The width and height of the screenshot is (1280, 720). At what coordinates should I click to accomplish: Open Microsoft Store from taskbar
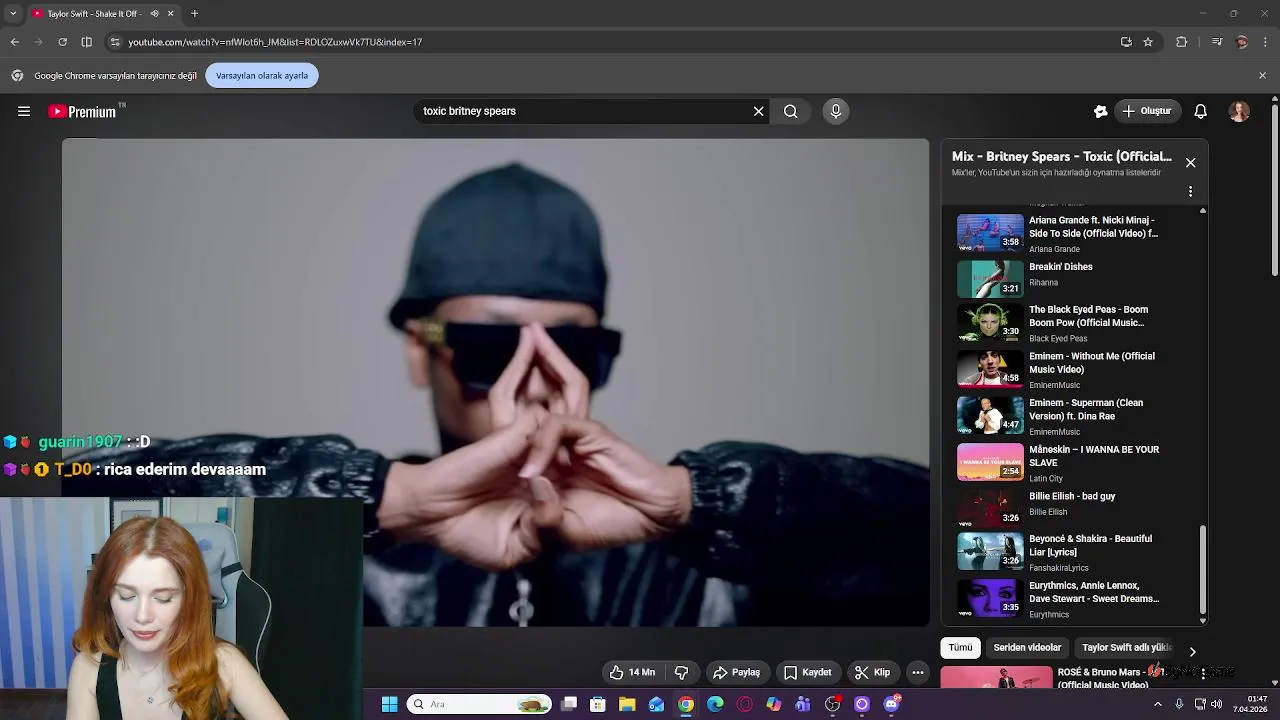[598, 704]
